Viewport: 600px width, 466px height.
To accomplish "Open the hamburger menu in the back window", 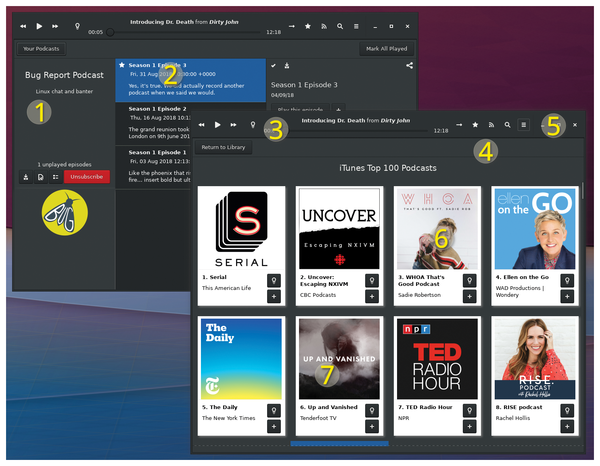I will click(x=356, y=26).
